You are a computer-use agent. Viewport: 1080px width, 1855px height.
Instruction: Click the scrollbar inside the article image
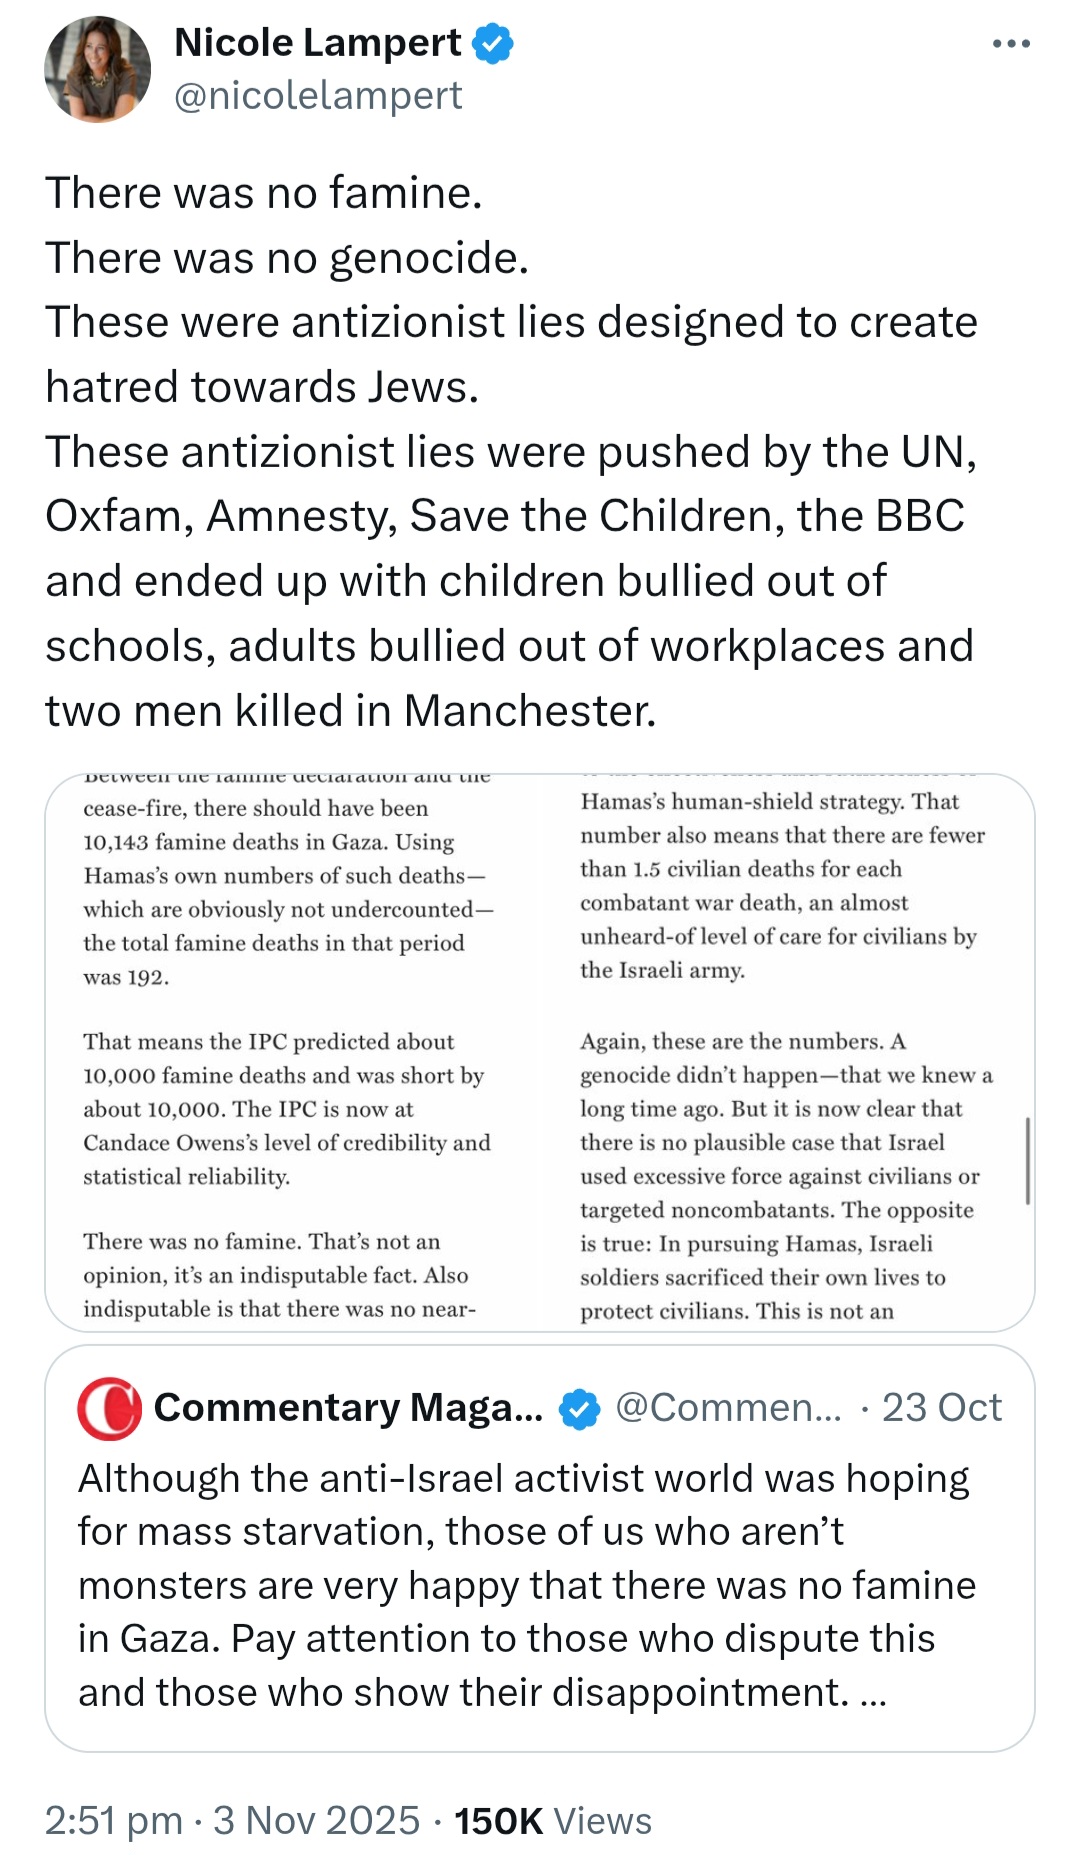coord(1027,1160)
